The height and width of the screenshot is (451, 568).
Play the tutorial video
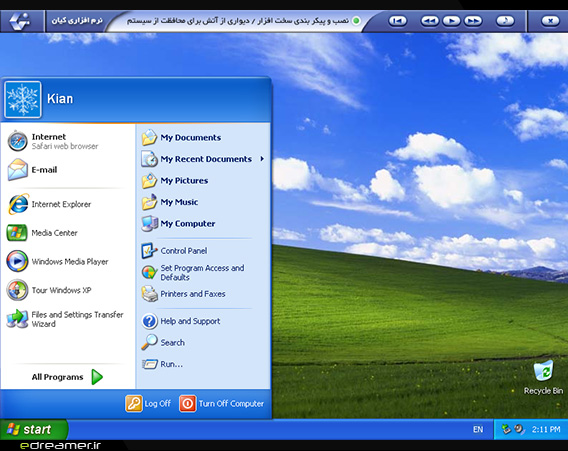point(451,21)
